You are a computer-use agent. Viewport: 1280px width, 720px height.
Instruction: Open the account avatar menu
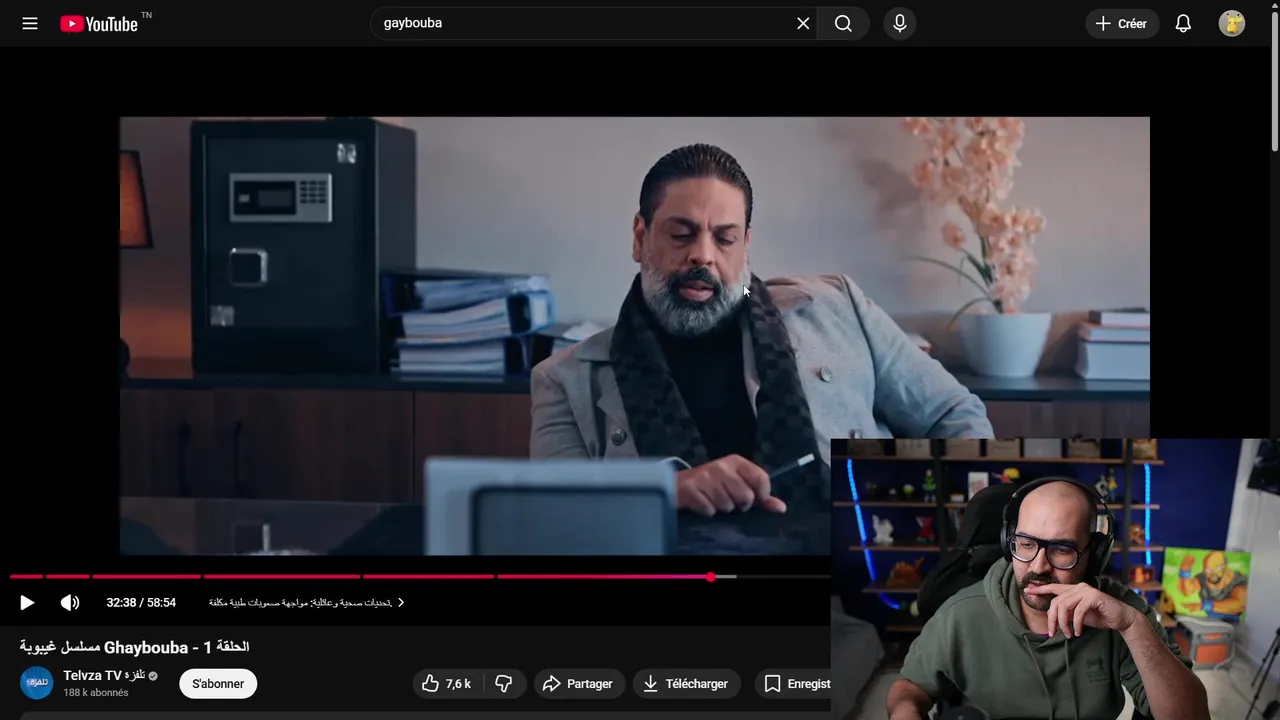(x=1231, y=23)
